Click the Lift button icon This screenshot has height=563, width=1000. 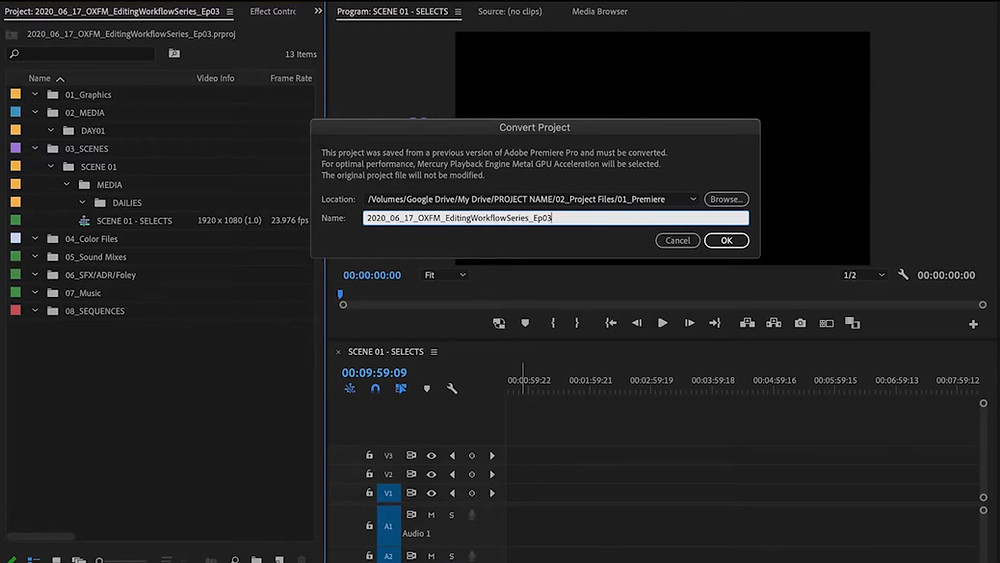[747, 323]
